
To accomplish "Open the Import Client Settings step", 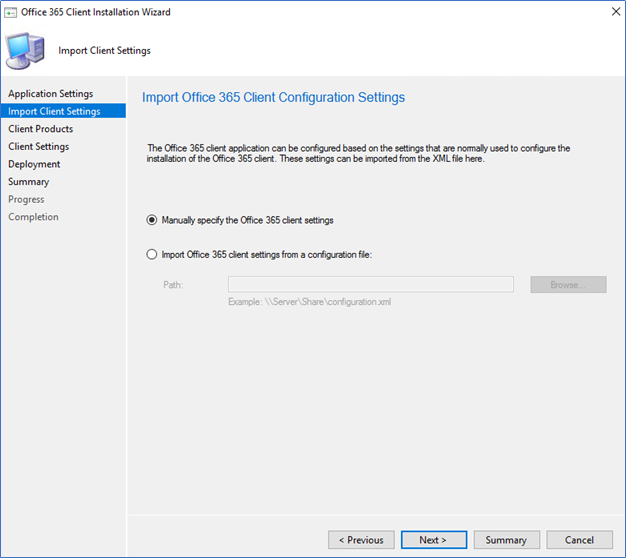I will pos(63,111).
